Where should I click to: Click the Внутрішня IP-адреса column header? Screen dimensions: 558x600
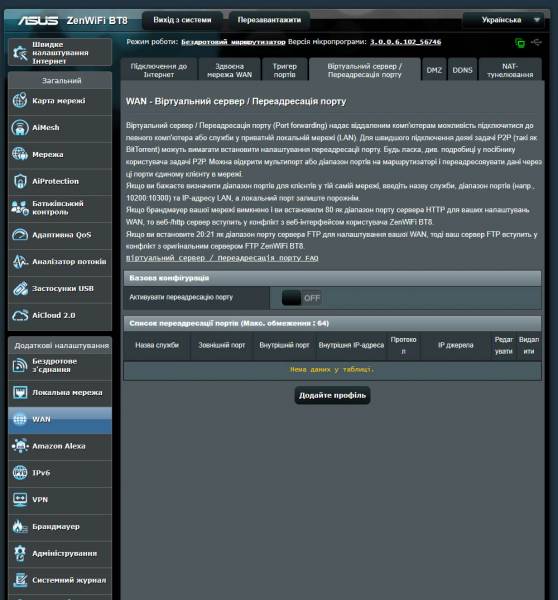point(351,345)
